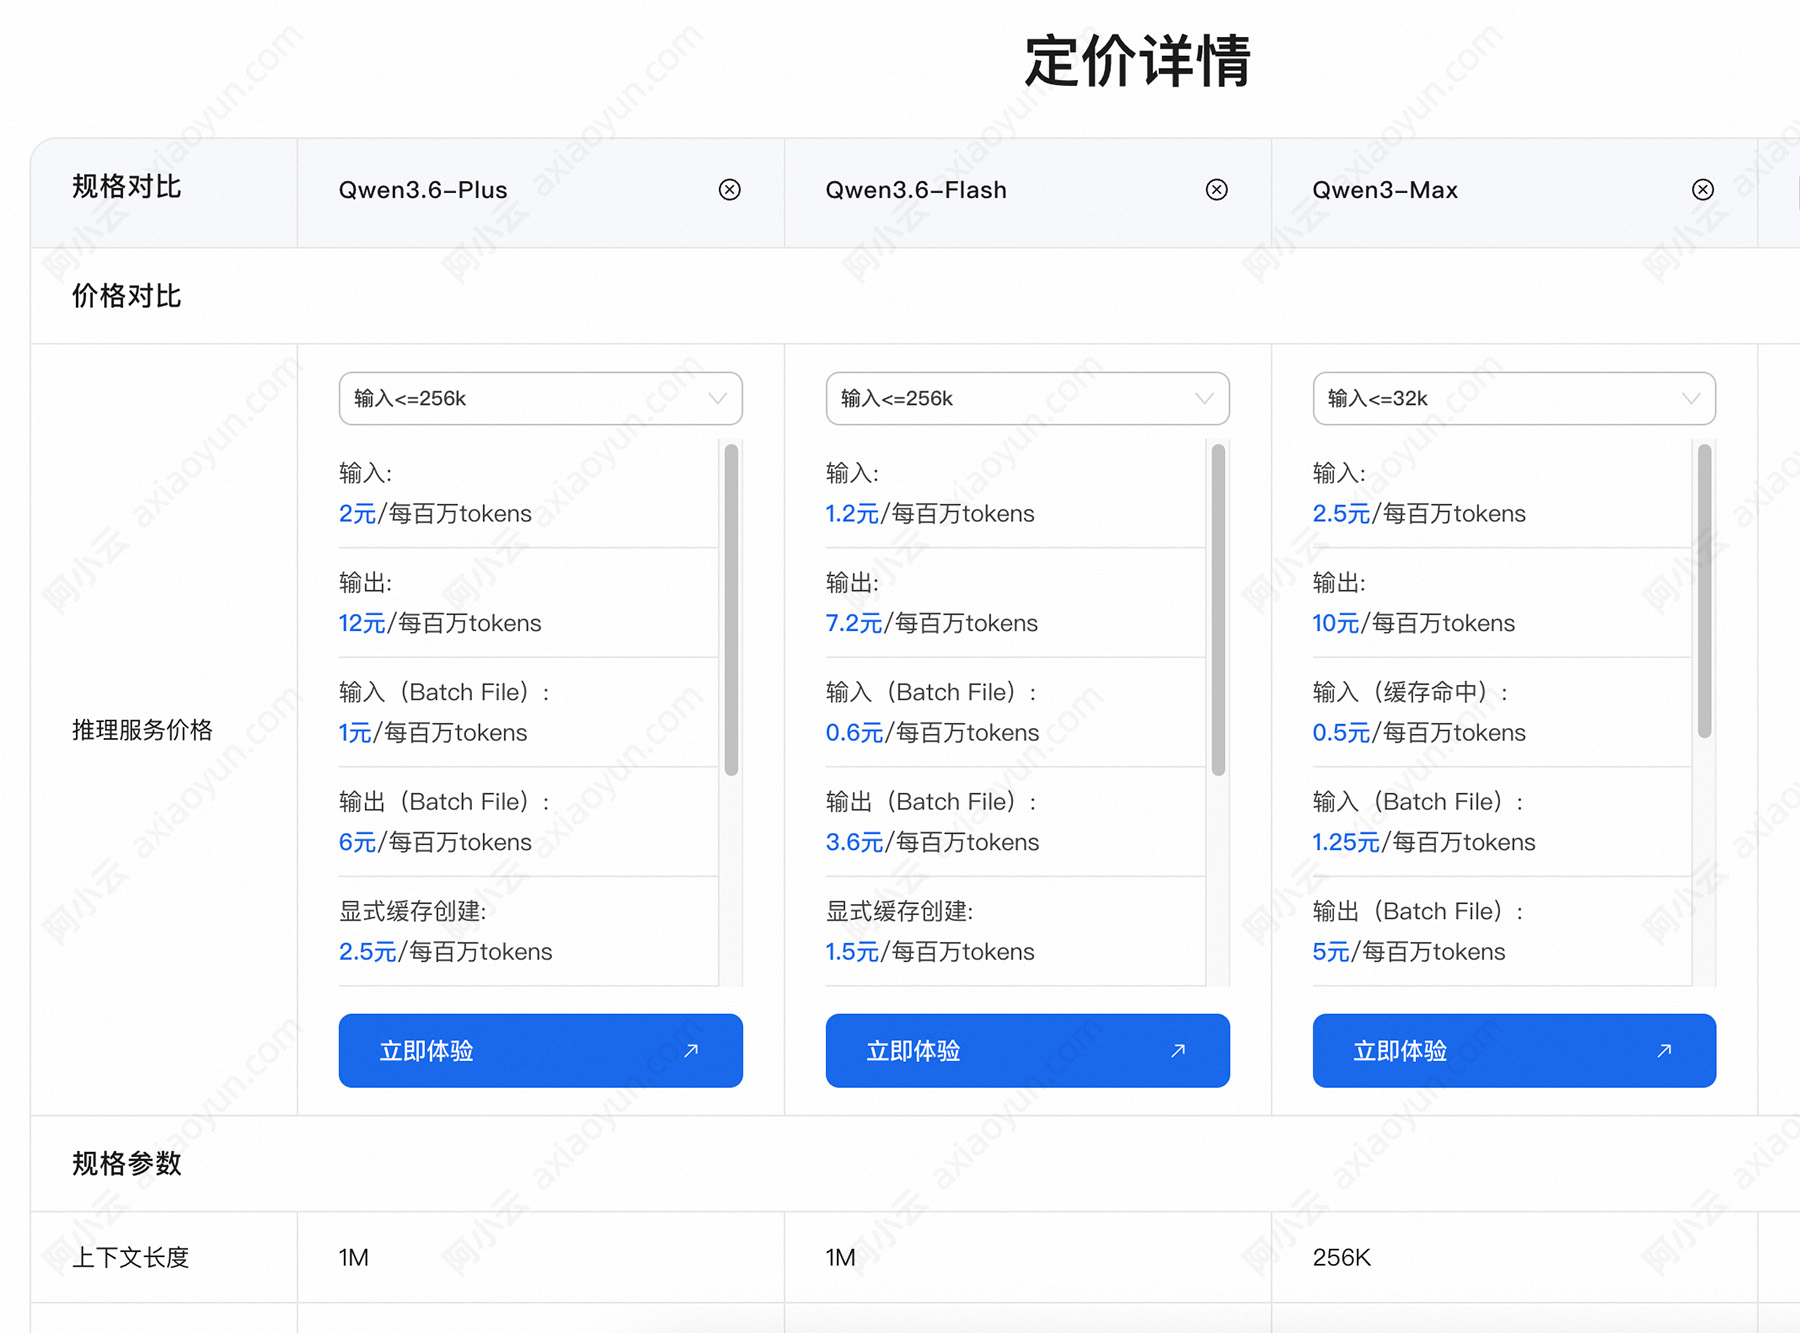This screenshot has width=1800, height=1333.
Task: Click Qwen3.6-Plus output price 12元
Action: (362, 624)
